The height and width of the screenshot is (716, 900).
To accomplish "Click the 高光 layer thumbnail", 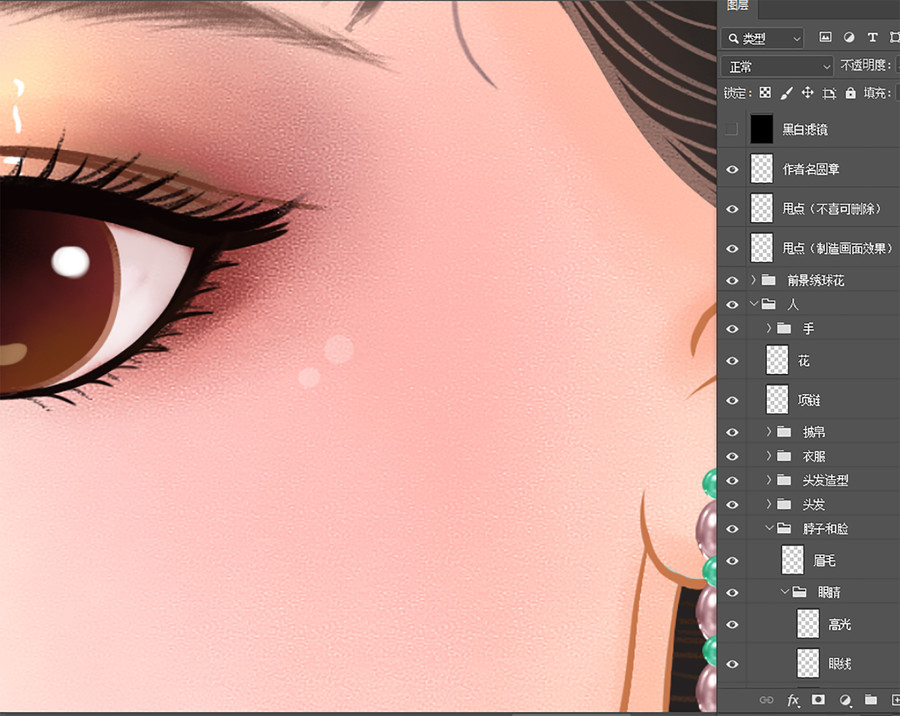I will pyautogui.click(x=808, y=624).
